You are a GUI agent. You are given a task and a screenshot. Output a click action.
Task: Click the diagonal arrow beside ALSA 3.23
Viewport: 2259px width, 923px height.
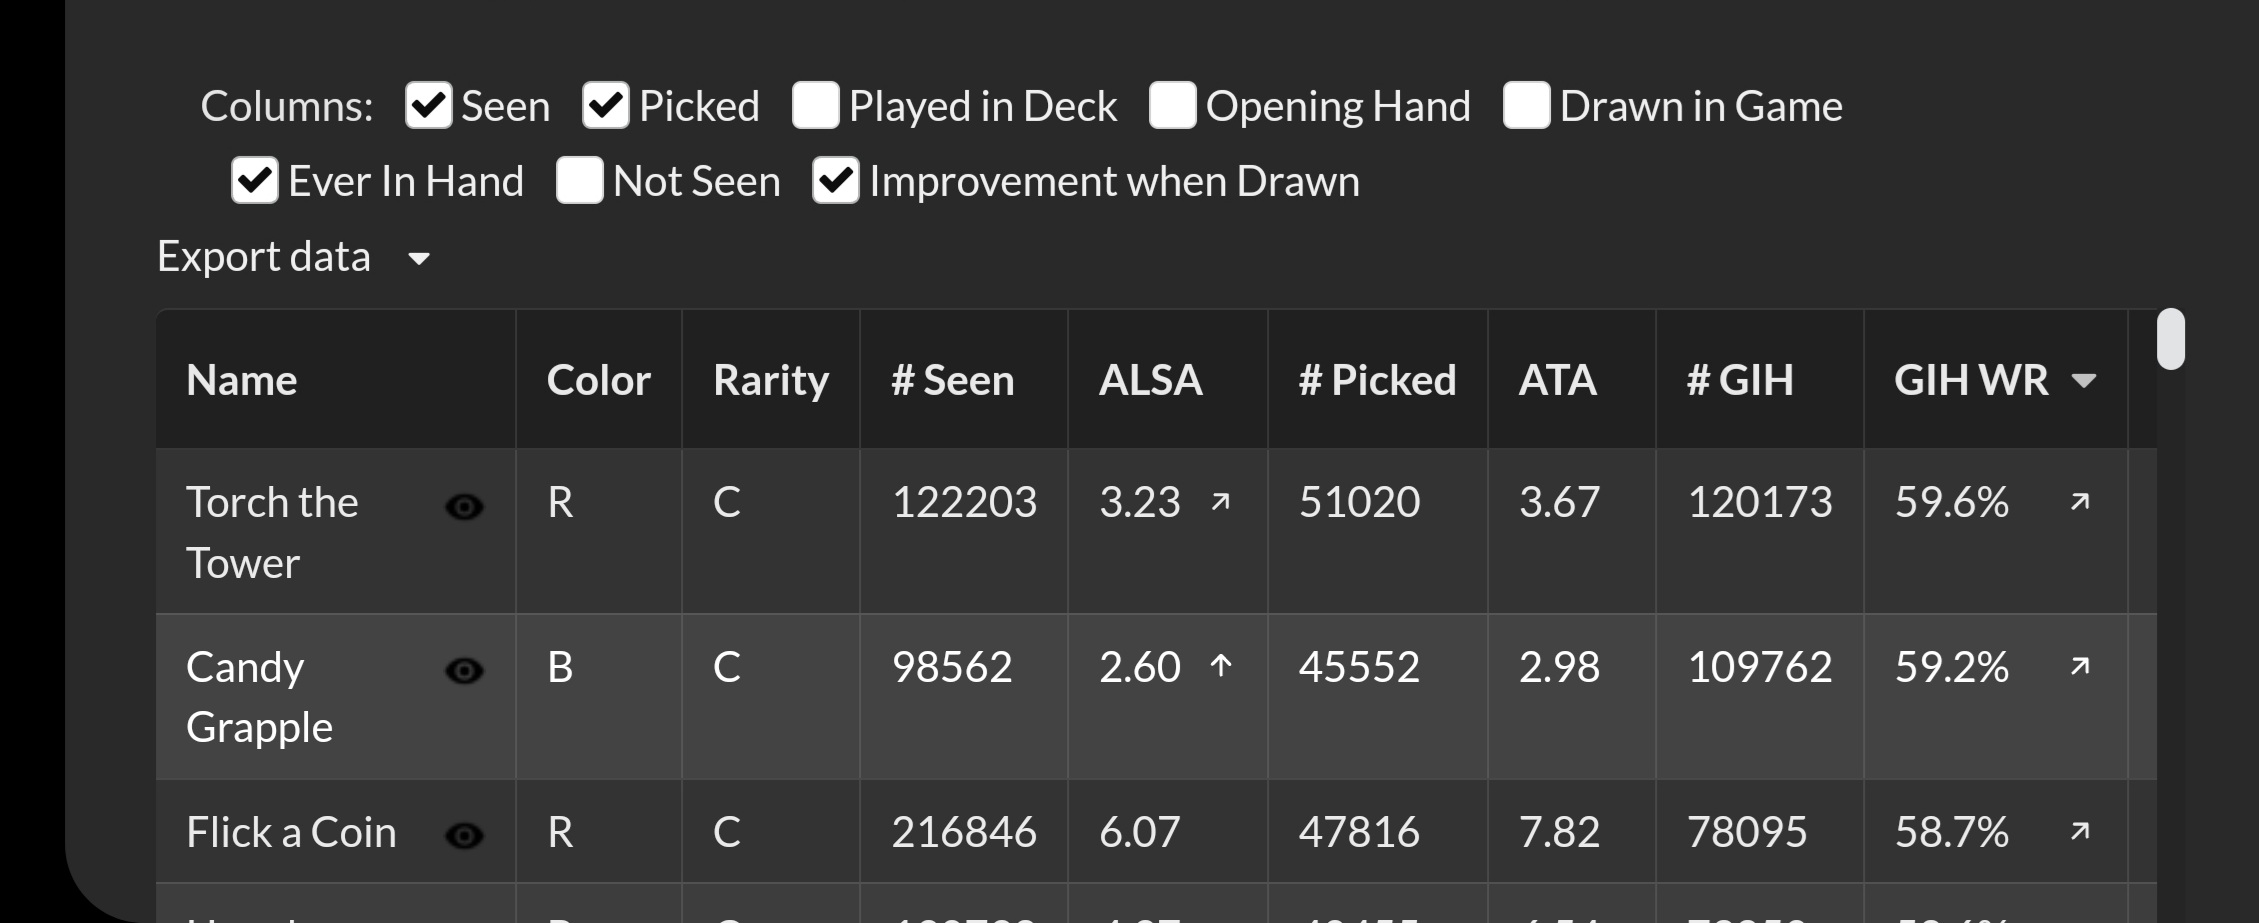[1220, 502]
